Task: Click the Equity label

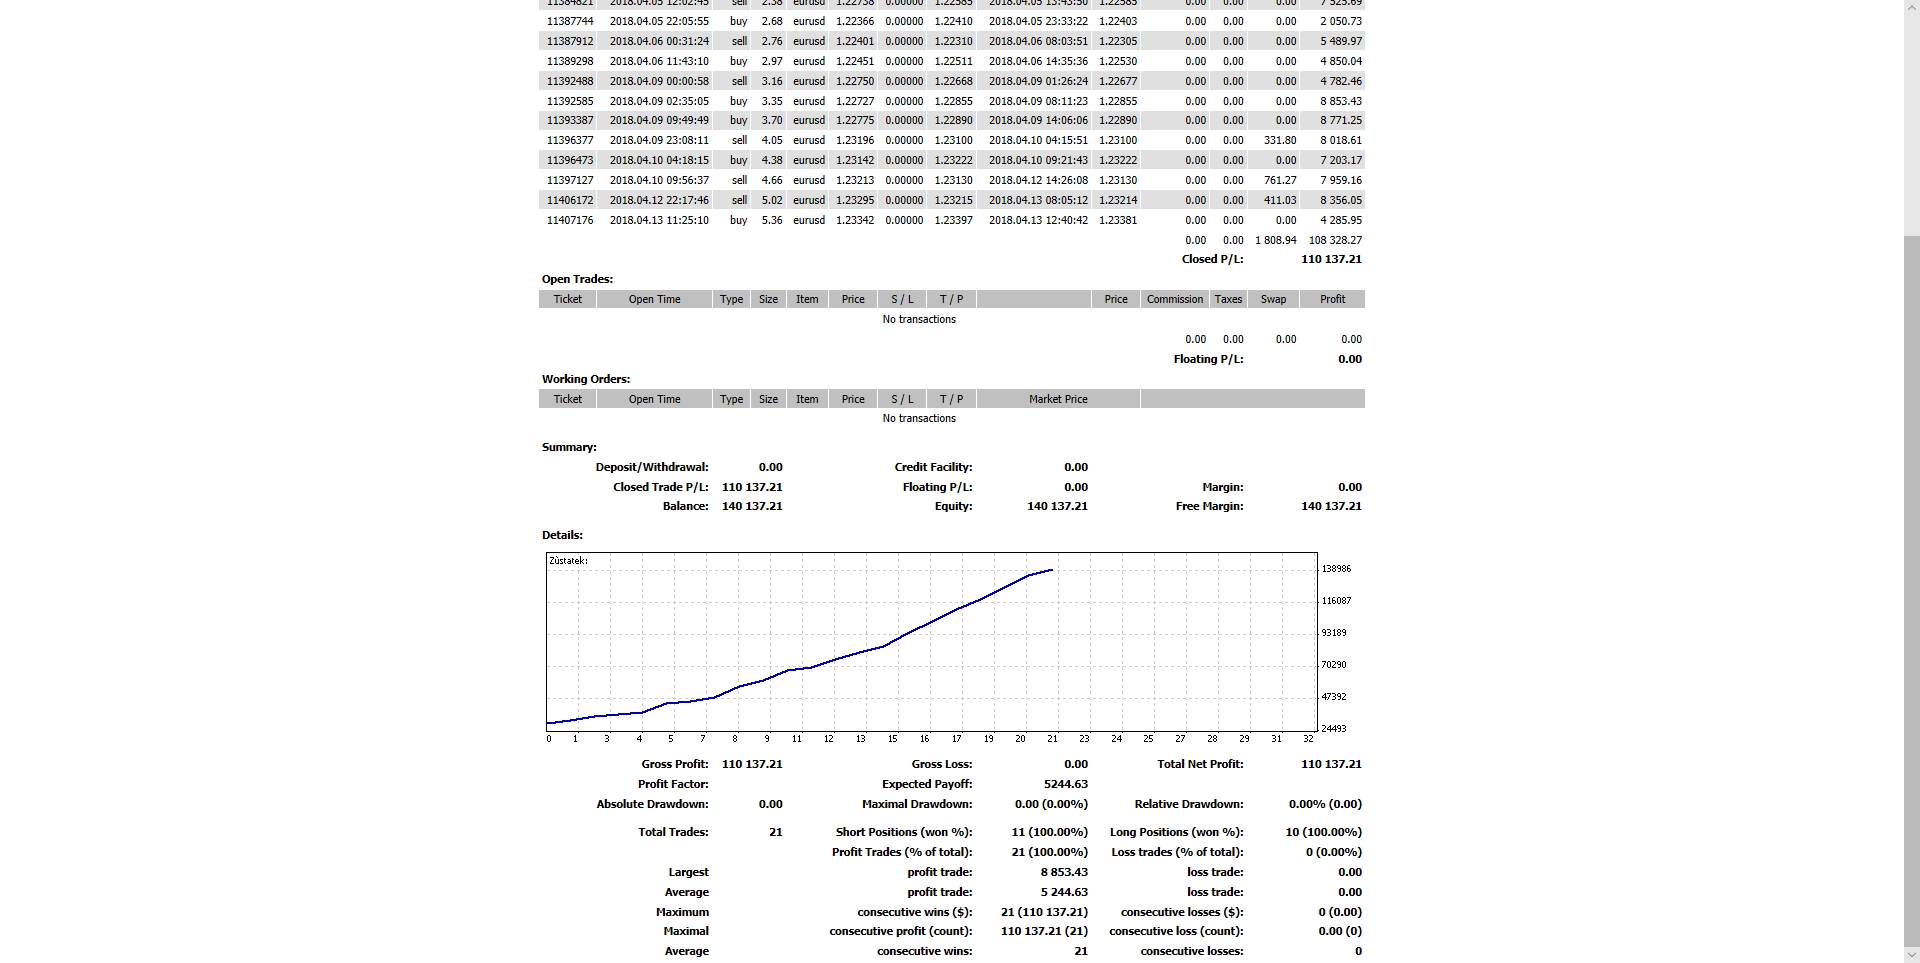Action: pos(953,506)
